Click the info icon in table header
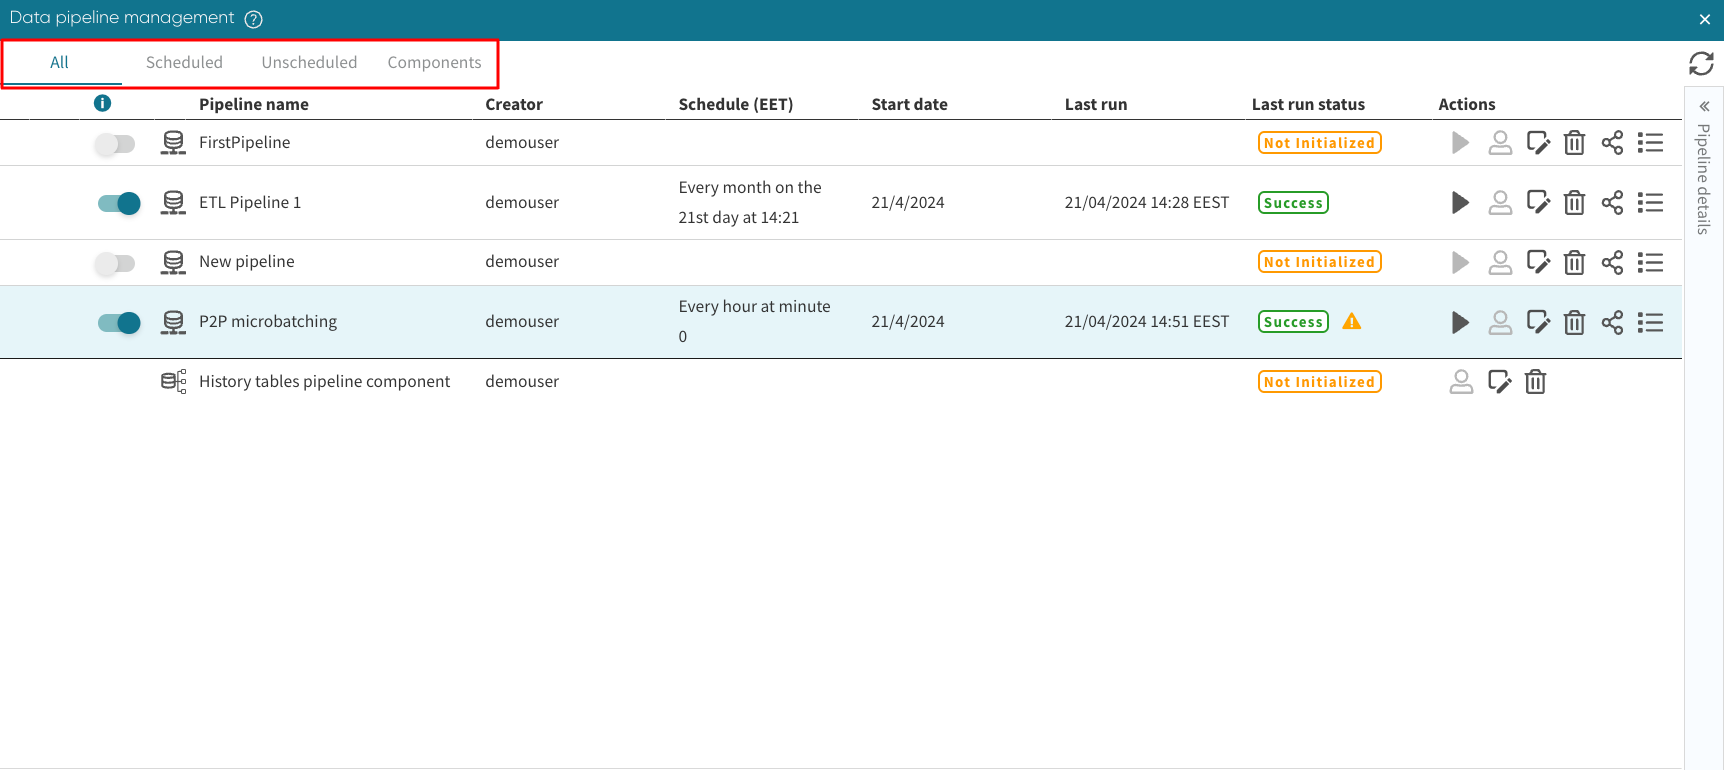Viewport: 1724px width, 770px height. [102, 103]
